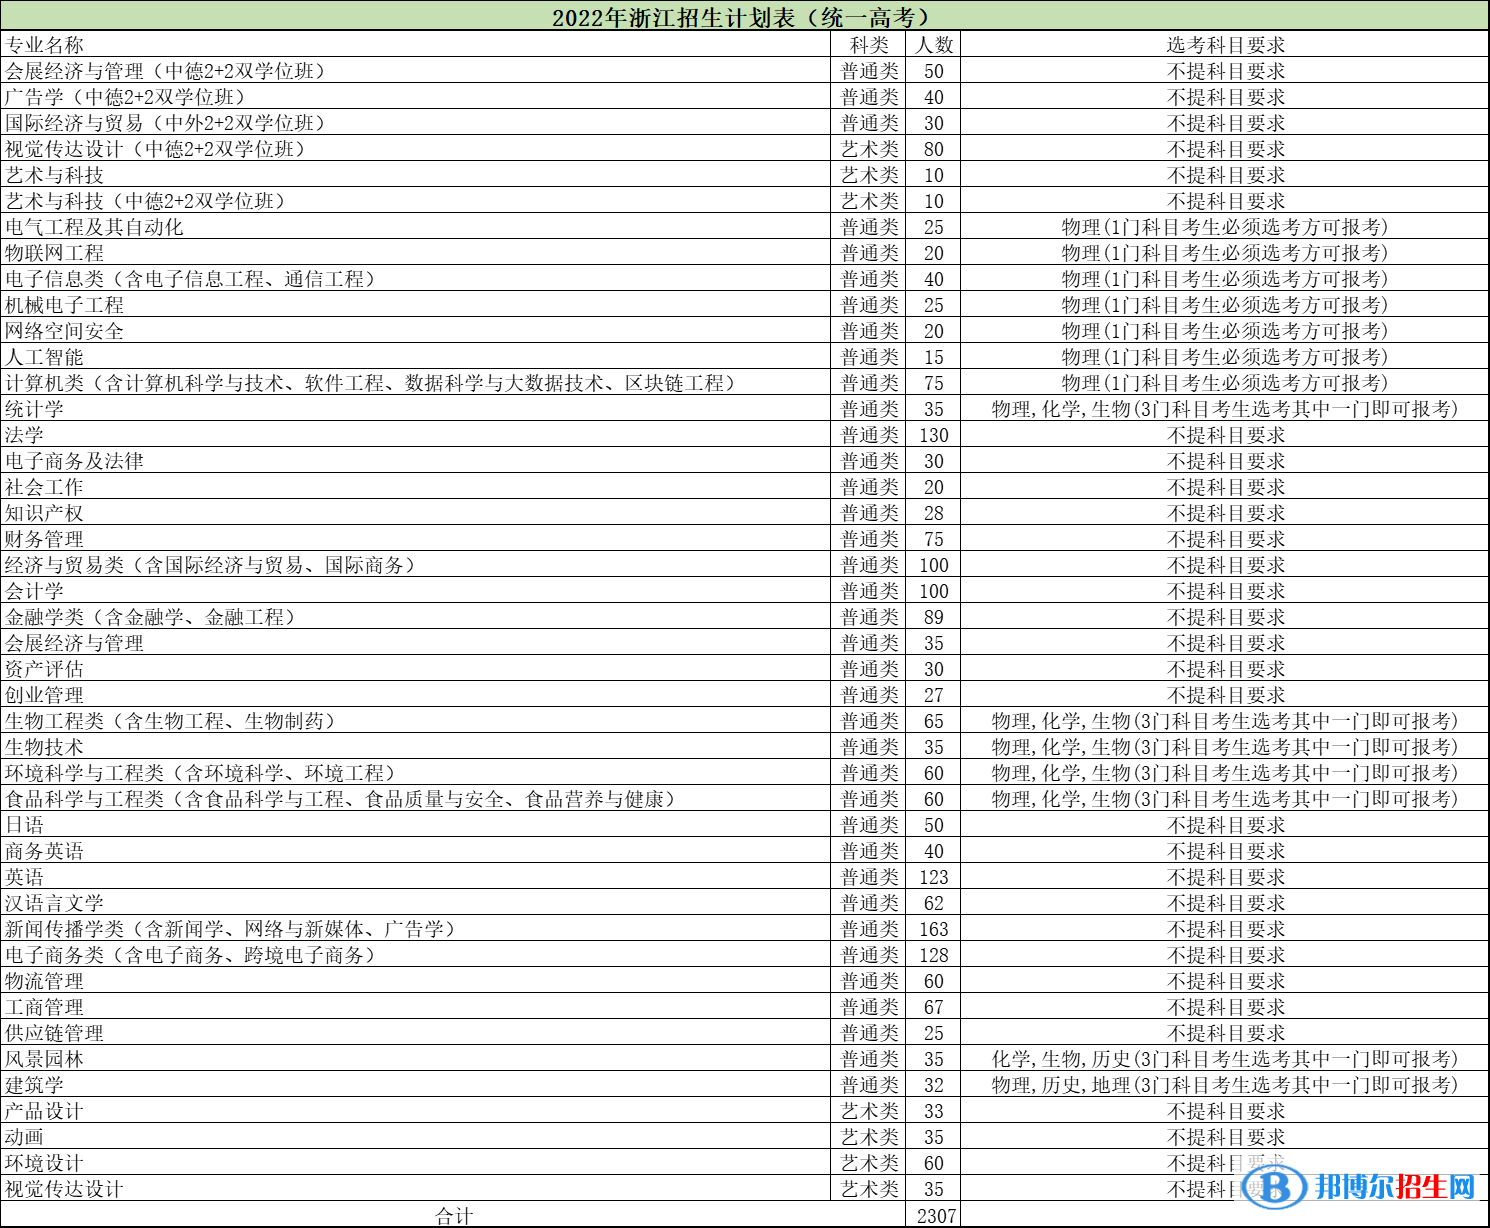The height and width of the screenshot is (1228, 1490).
Task: Click the count 123 for 英语
Action: 934,876
